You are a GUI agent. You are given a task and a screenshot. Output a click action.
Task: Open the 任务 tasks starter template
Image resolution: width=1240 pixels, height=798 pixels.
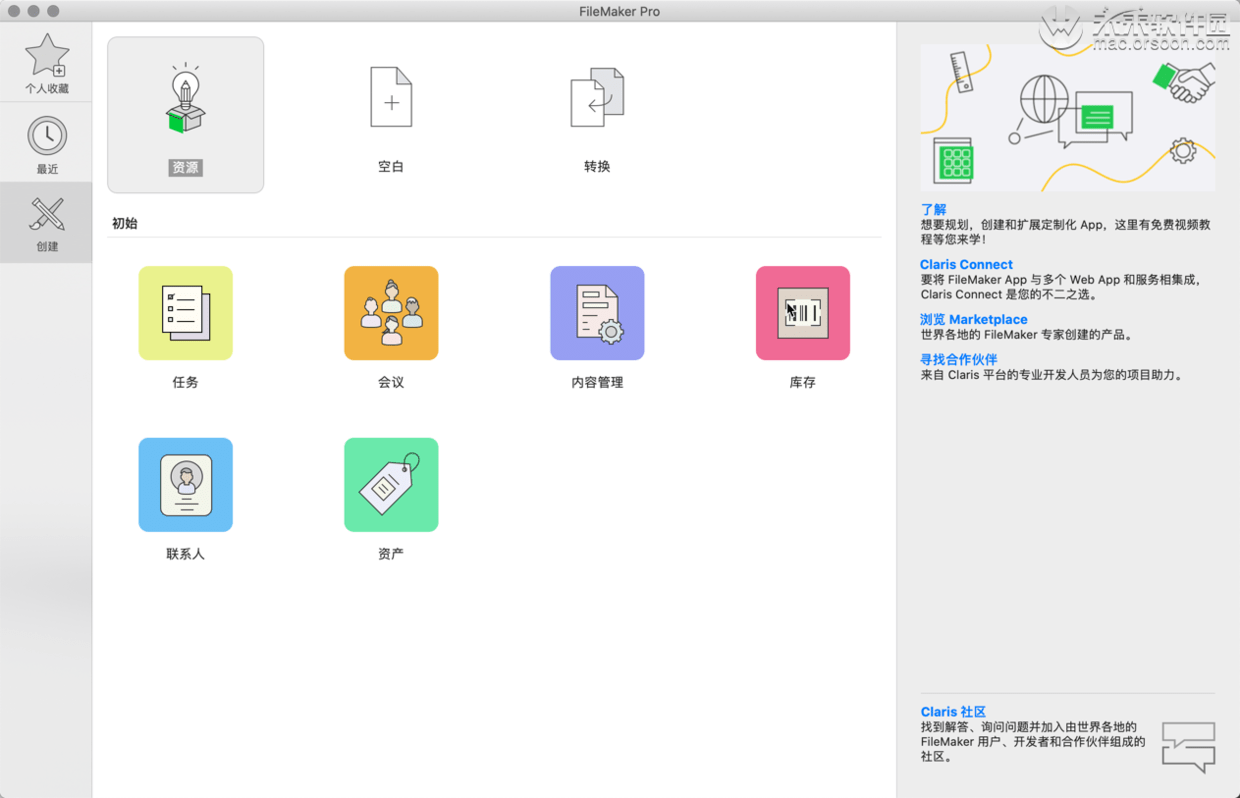coord(185,313)
